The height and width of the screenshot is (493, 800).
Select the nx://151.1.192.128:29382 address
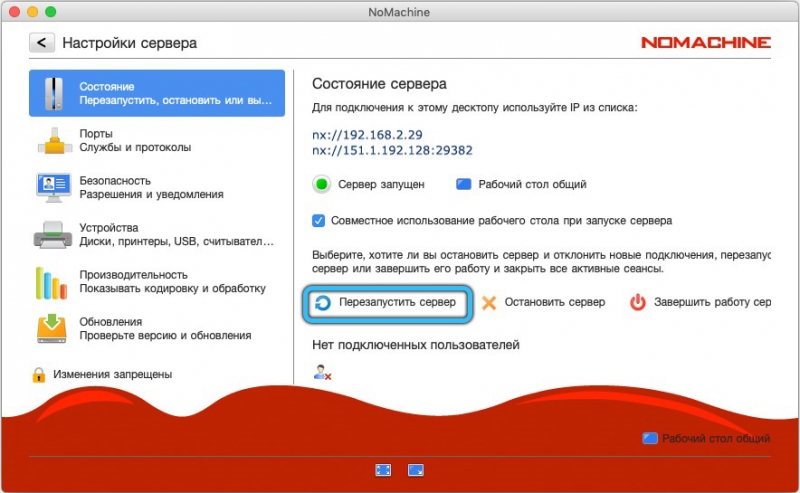(392, 151)
